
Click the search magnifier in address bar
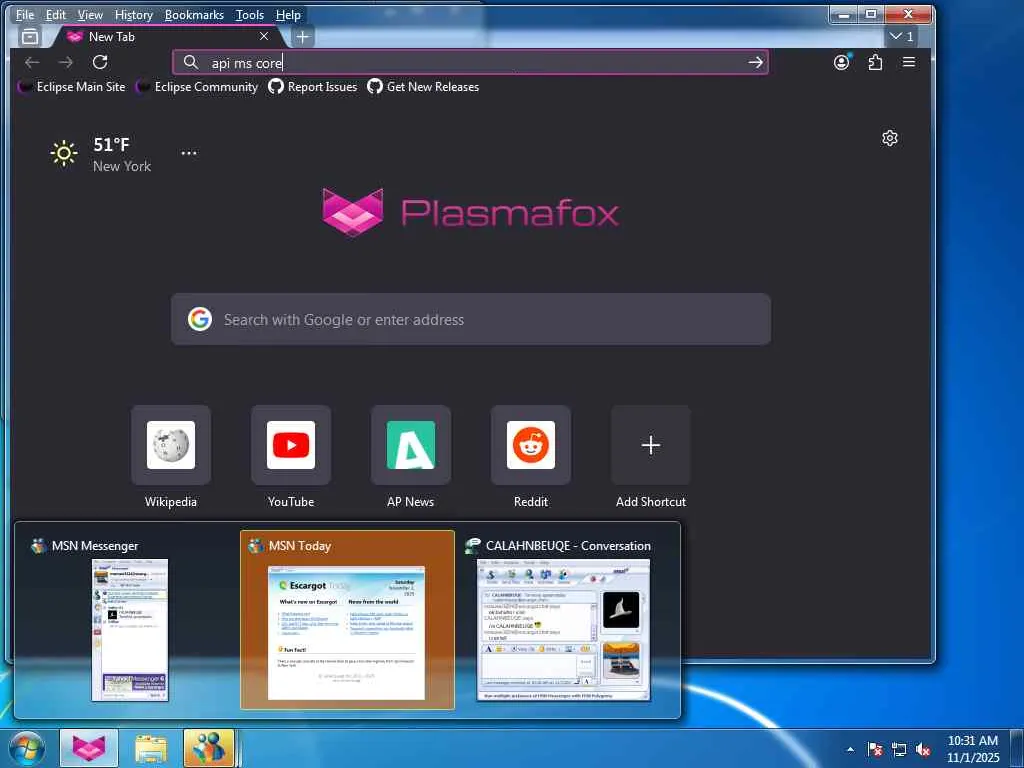(x=190, y=62)
